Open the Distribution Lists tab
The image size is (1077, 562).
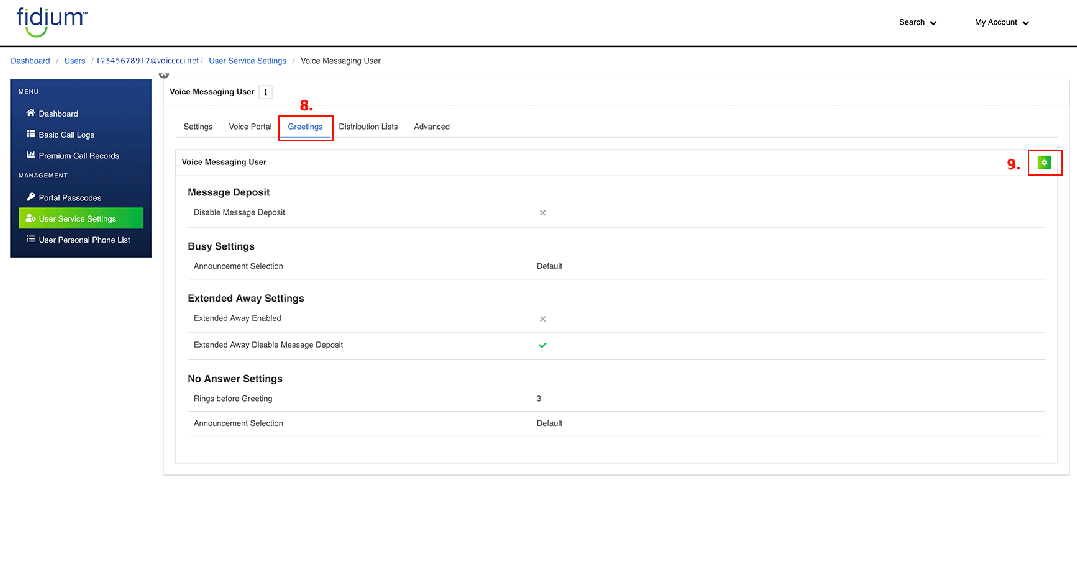click(368, 127)
